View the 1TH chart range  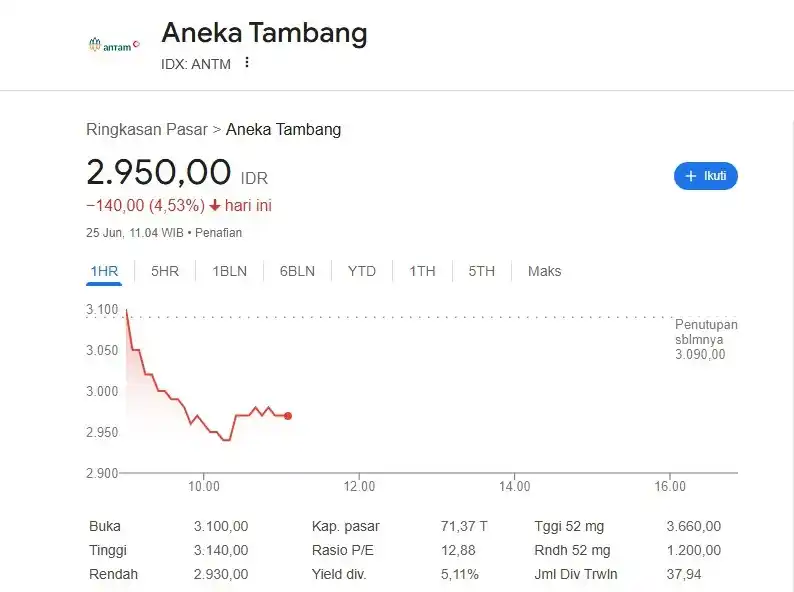[422, 271]
